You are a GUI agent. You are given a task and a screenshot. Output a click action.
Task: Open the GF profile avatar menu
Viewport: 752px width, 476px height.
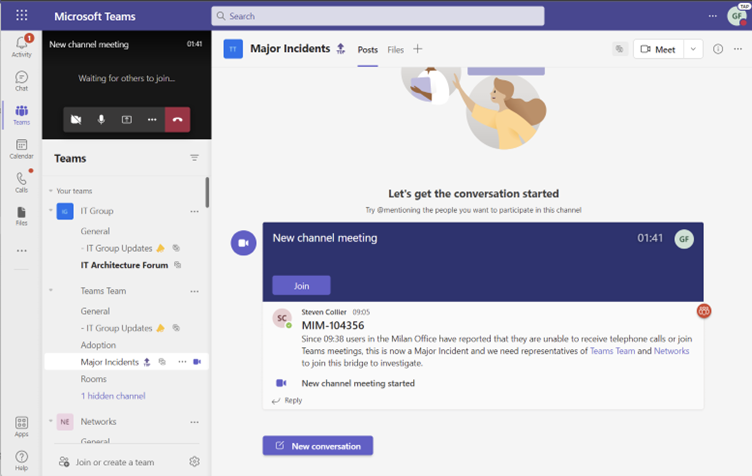(737, 16)
